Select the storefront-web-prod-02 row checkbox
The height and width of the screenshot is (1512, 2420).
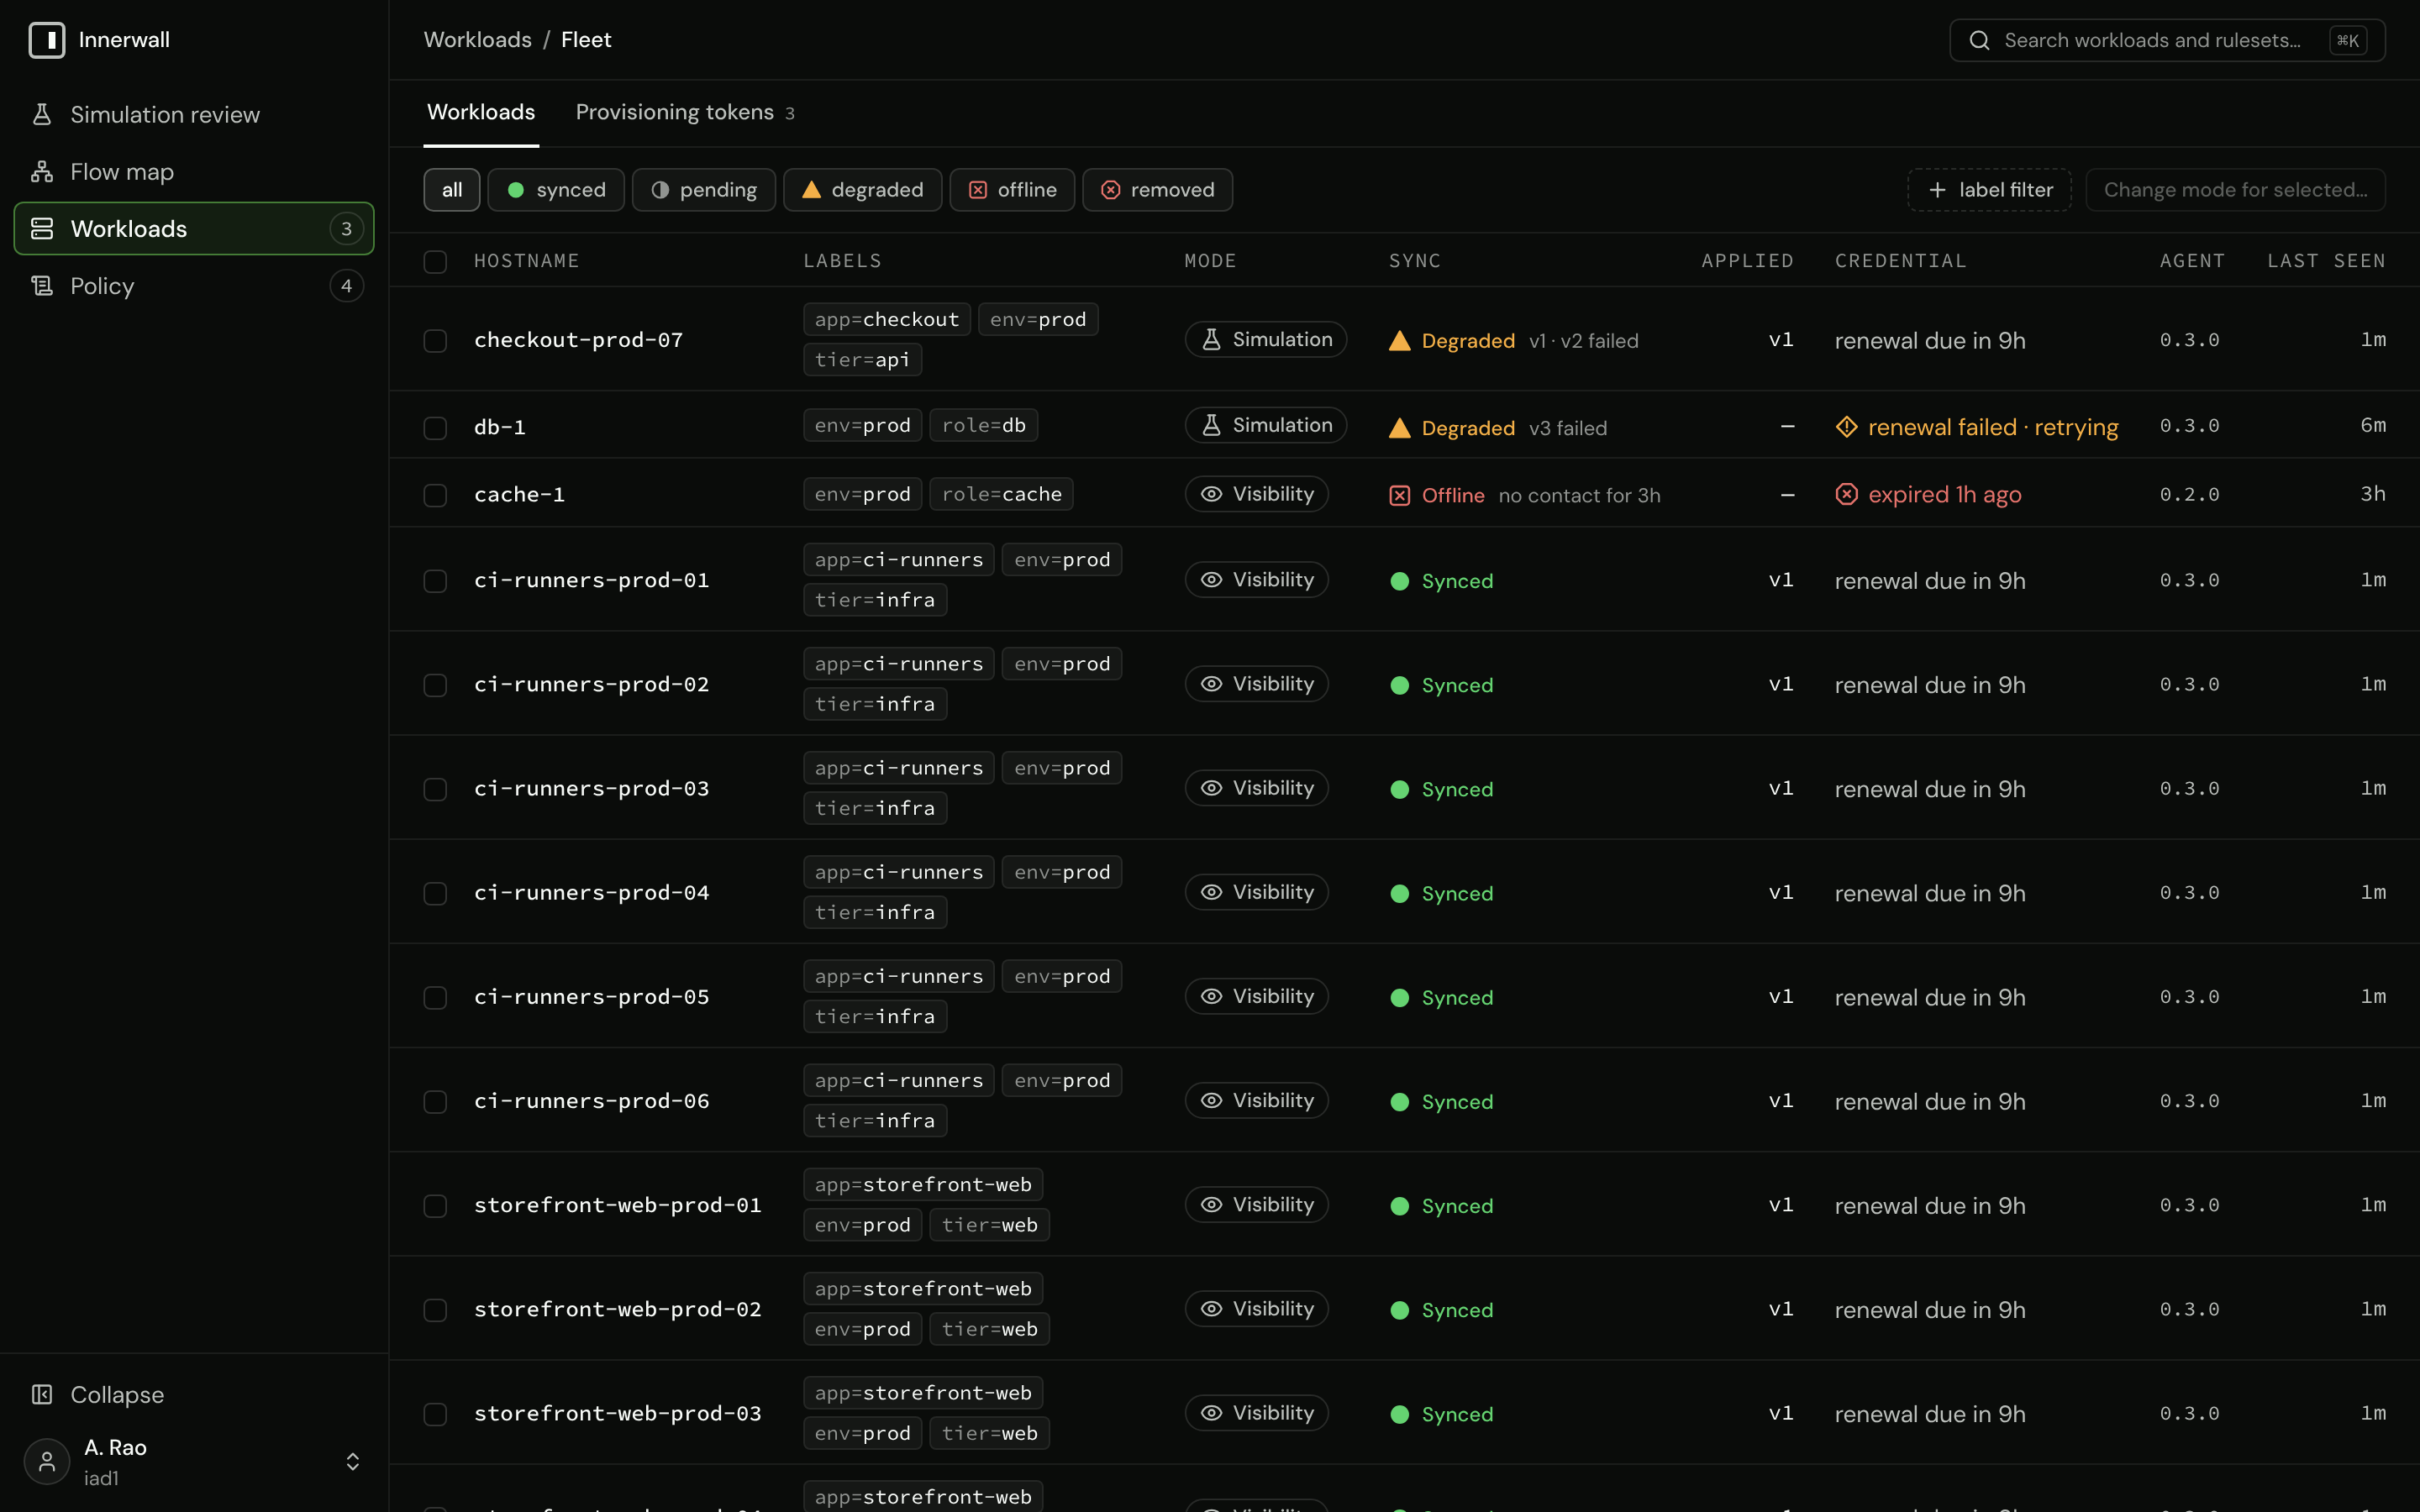[435, 1310]
